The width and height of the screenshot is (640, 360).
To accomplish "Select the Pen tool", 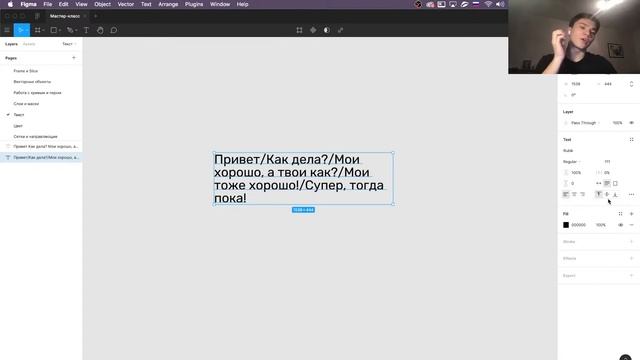I will (70, 30).
